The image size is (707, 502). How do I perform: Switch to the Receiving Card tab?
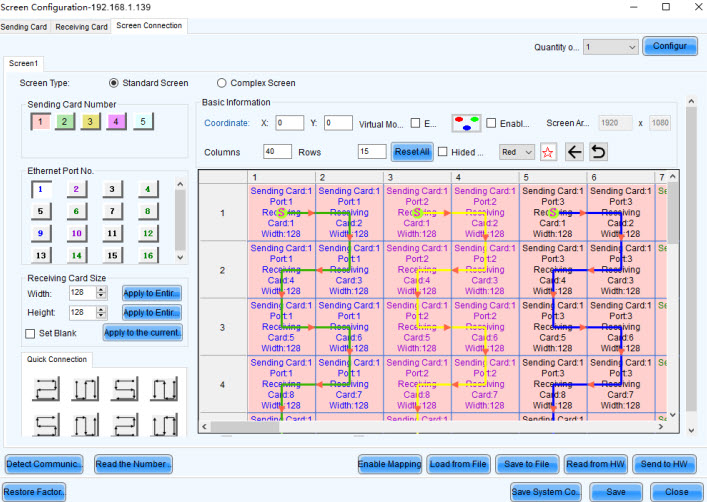coord(81,27)
